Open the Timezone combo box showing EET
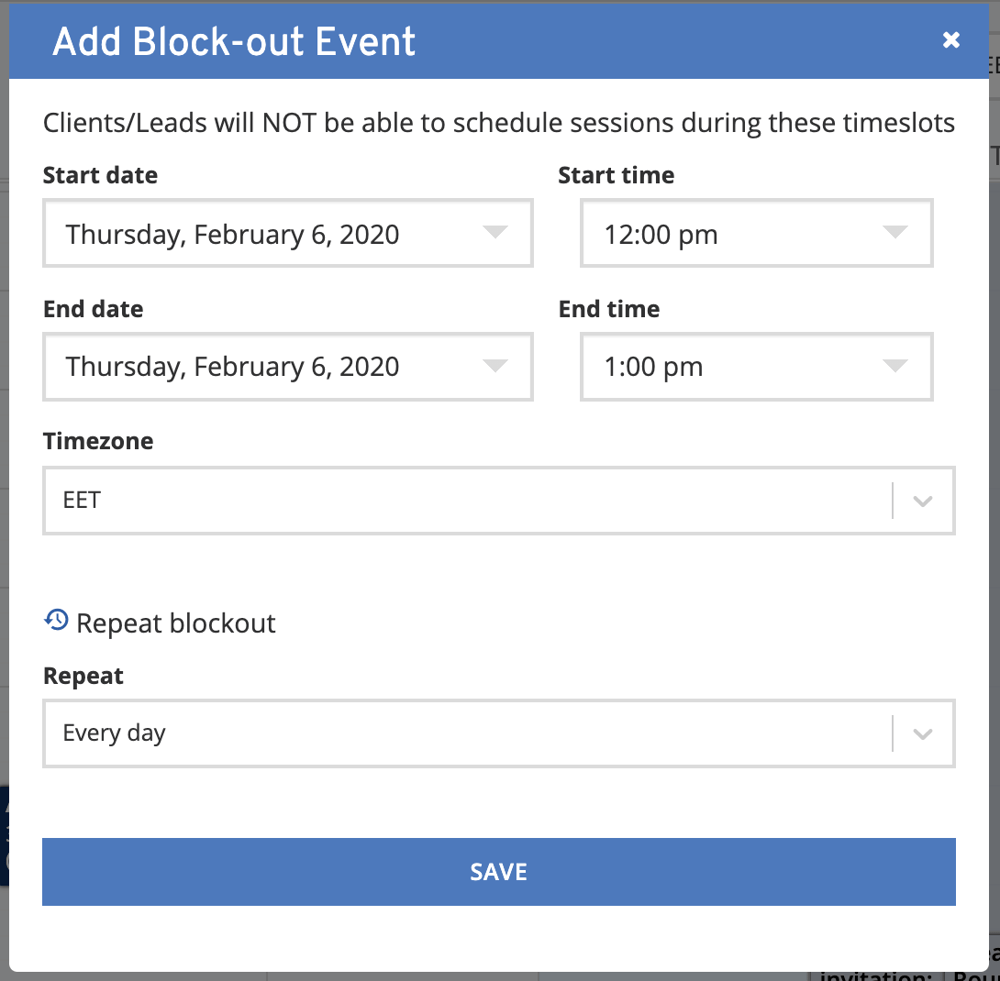 pyautogui.click(x=498, y=500)
